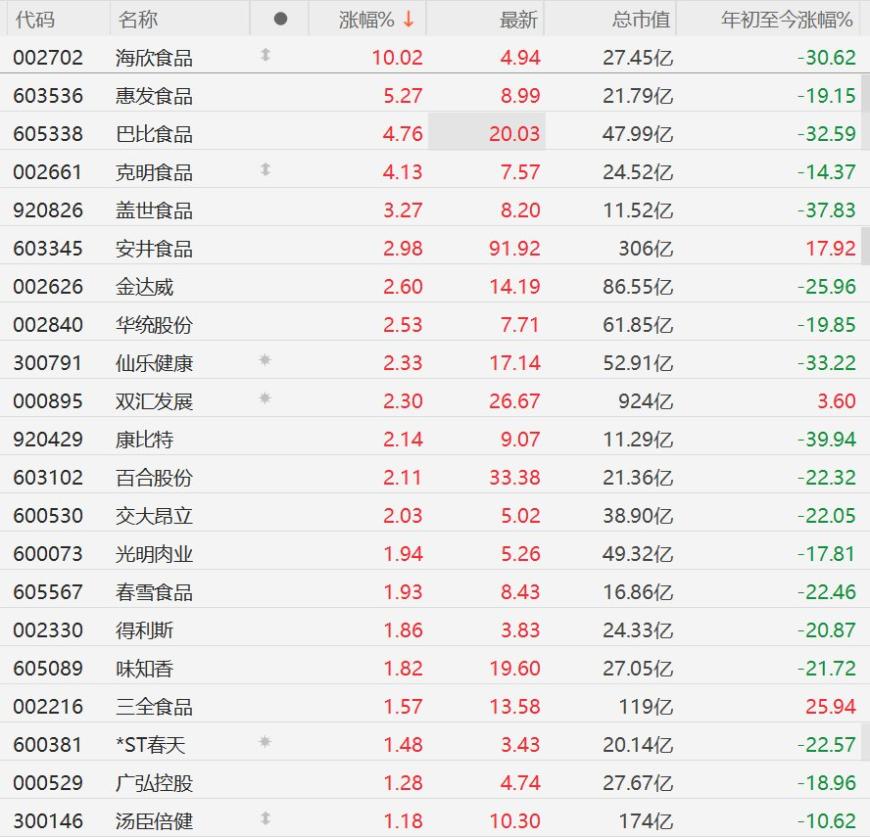This screenshot has height=837, width=870.
Task: Click the up-down arrow marker beside 海欣食品
Action: 265,55
